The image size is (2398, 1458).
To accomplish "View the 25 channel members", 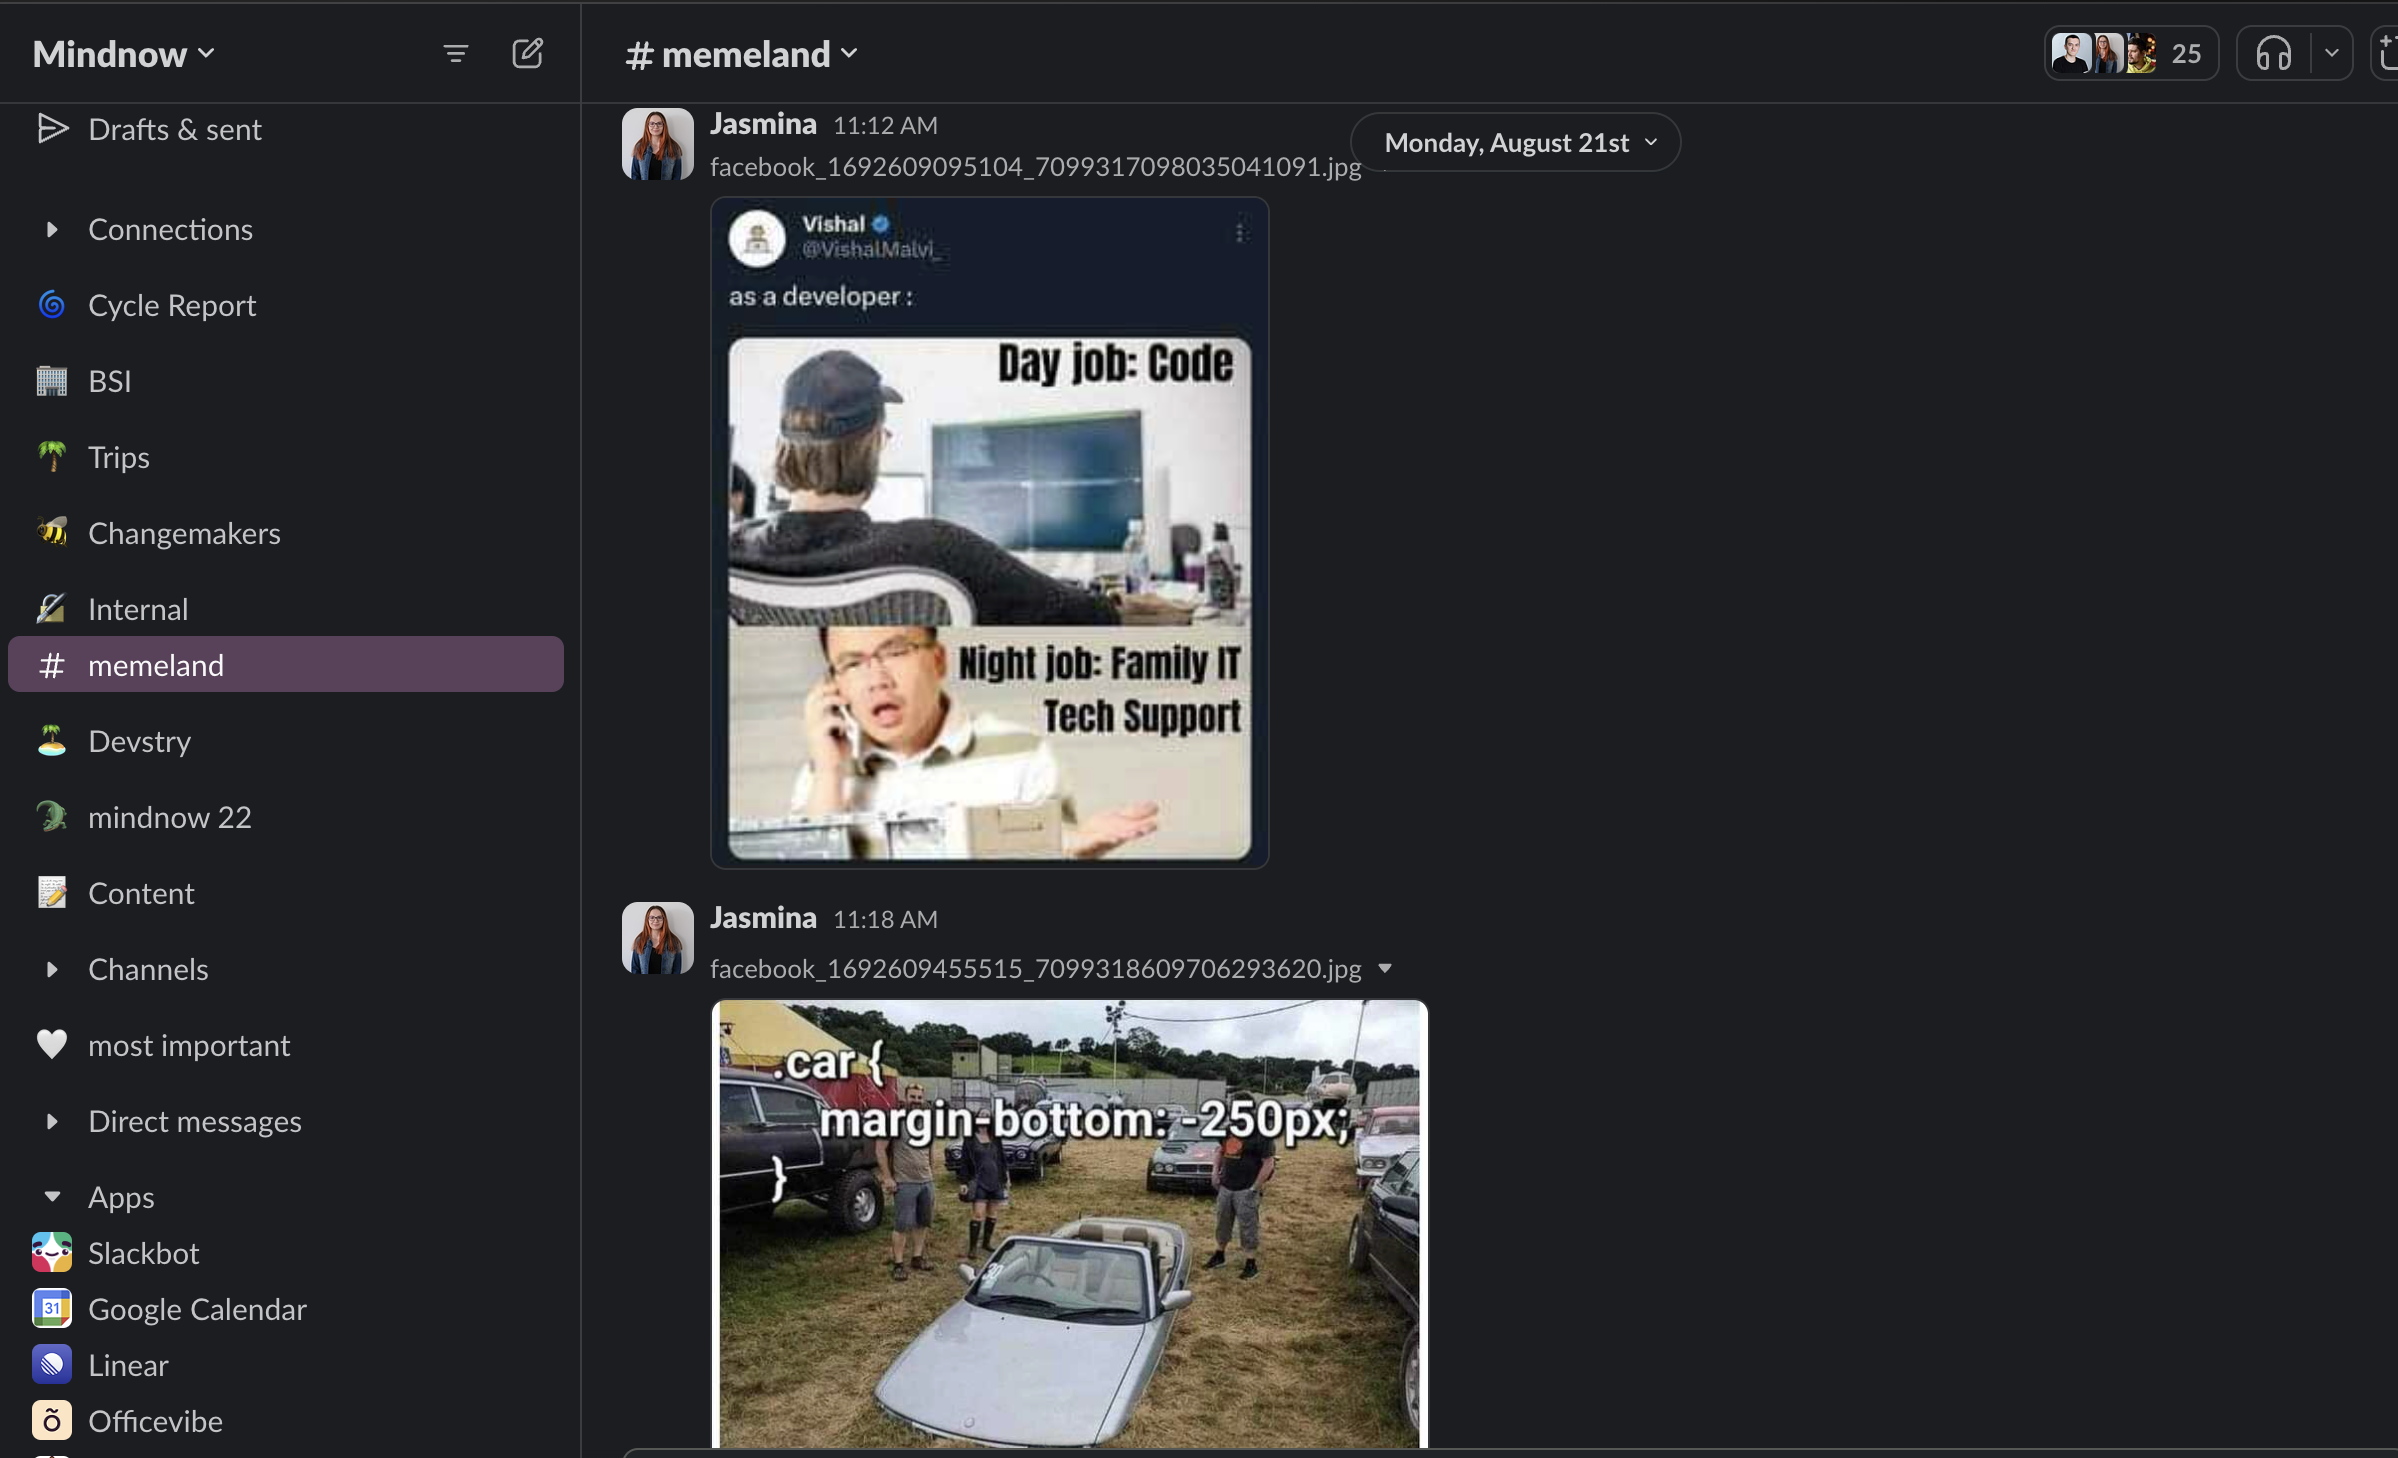I will [2131, 53].
